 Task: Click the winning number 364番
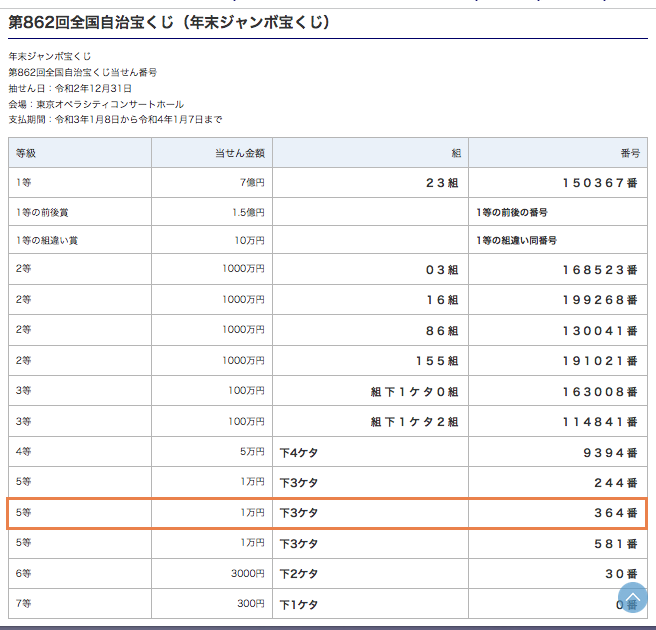point(615,513)
